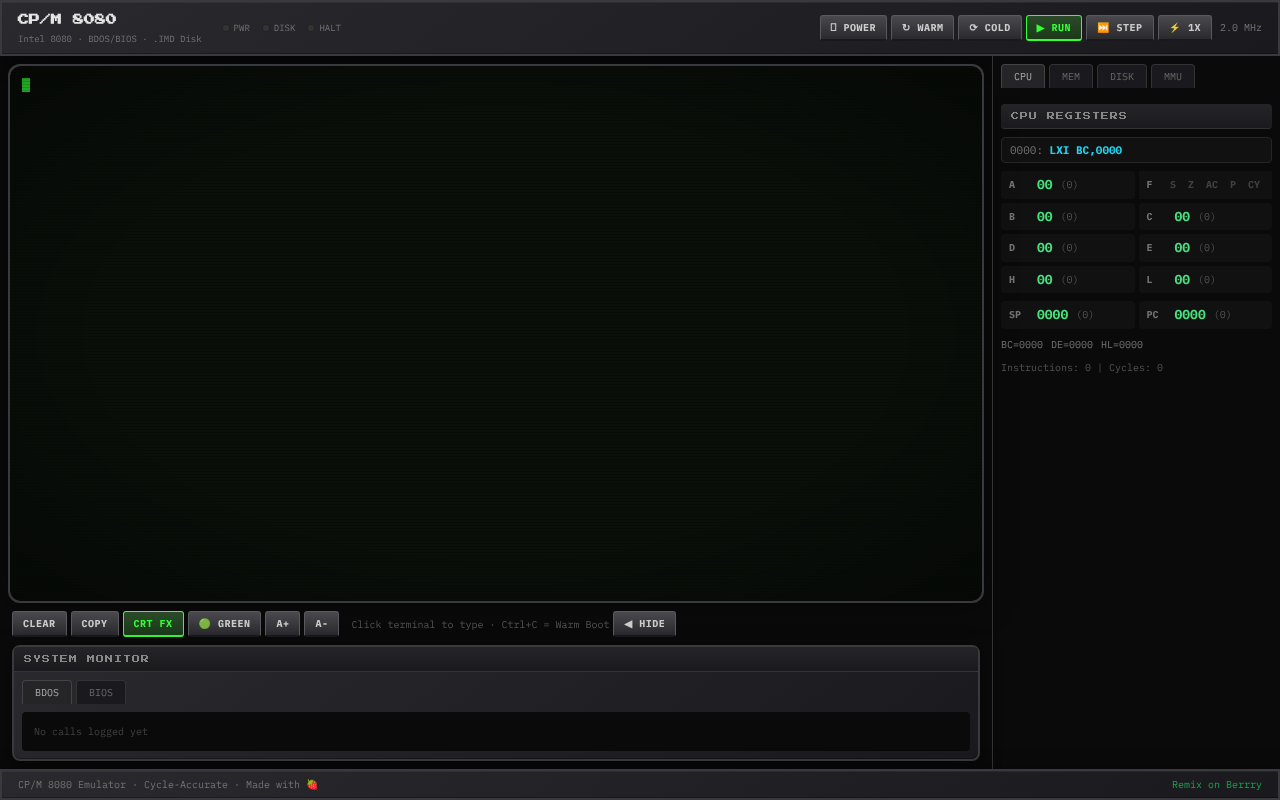Decrease font size with A-

point(321,624)
